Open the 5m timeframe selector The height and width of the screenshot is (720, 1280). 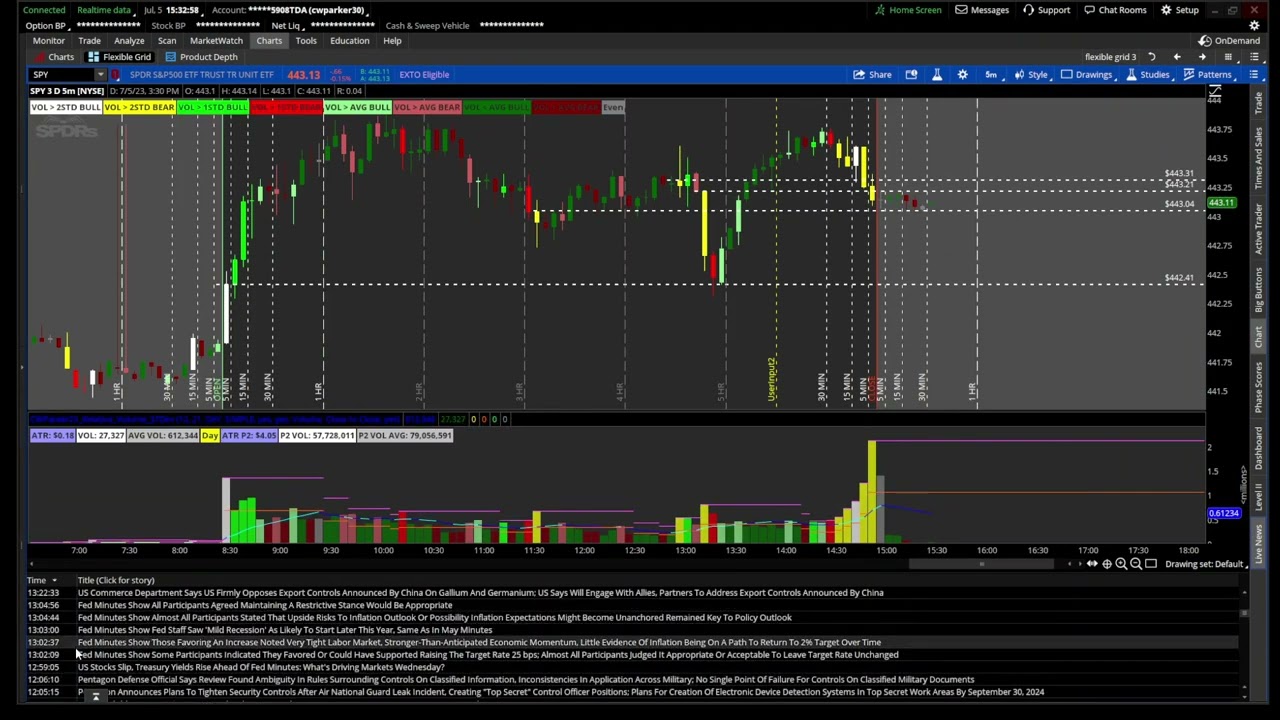click(991, 74)
